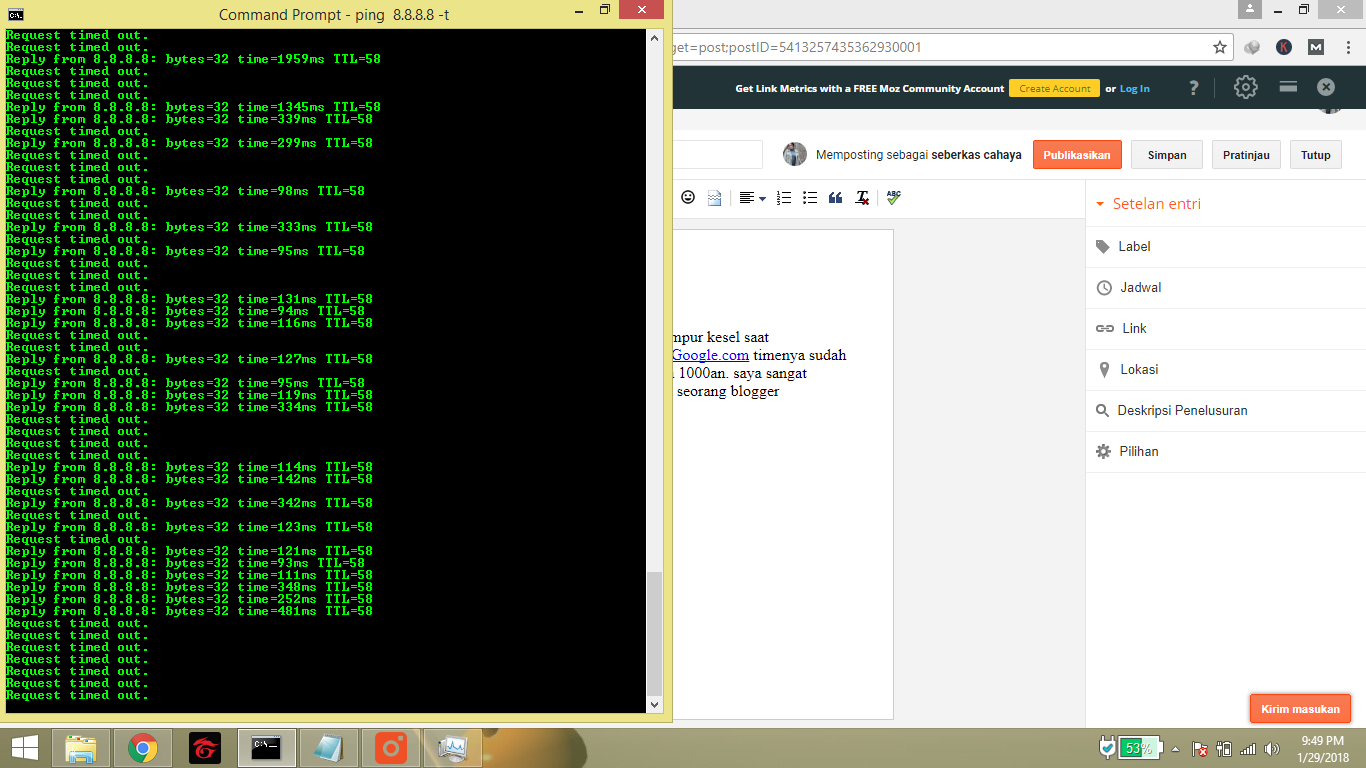Run the ABC spell check
1366x768 pixels.
pyautogui.click(x=891, y=197)
